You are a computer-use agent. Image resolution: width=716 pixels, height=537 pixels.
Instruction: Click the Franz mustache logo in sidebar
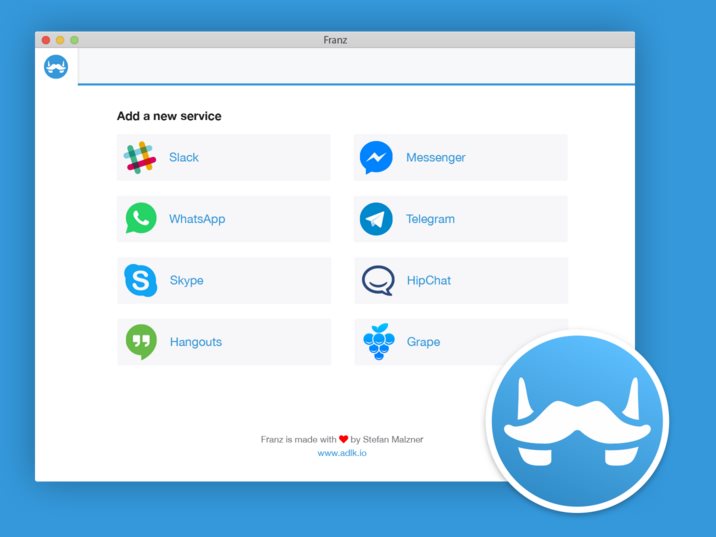[56, 67]
